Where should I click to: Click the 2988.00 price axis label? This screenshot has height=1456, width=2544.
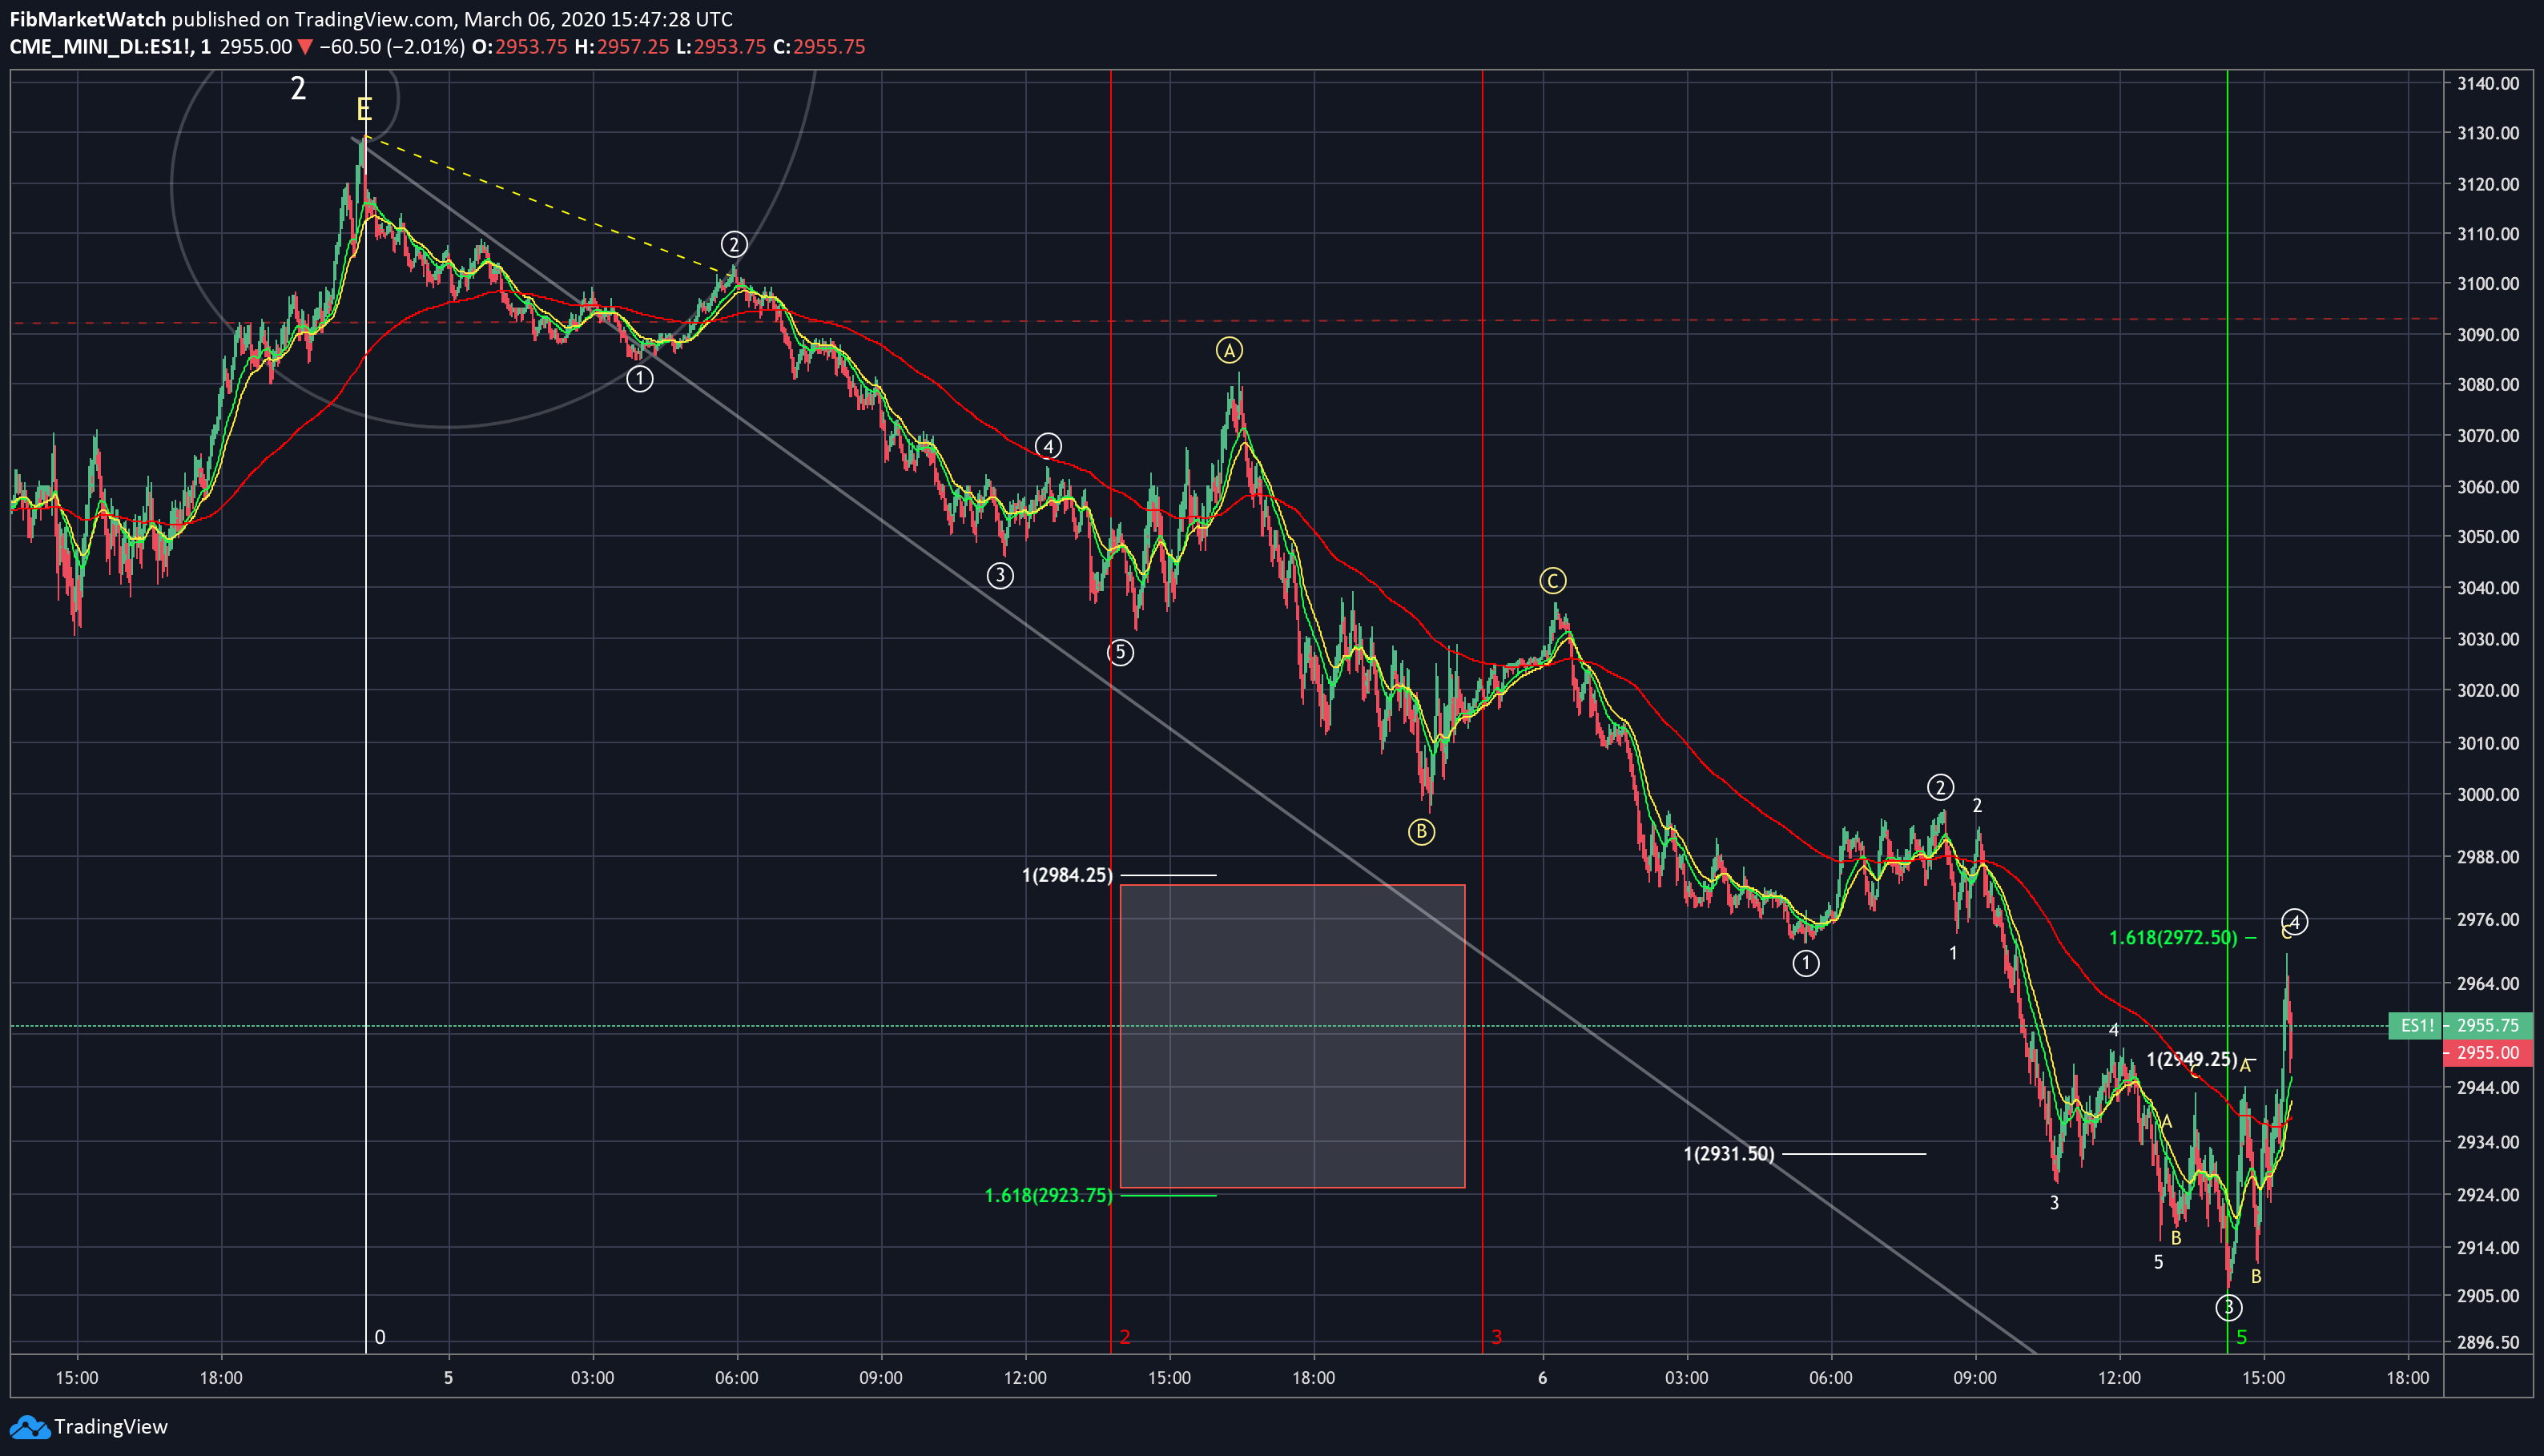coord(2488,857)
